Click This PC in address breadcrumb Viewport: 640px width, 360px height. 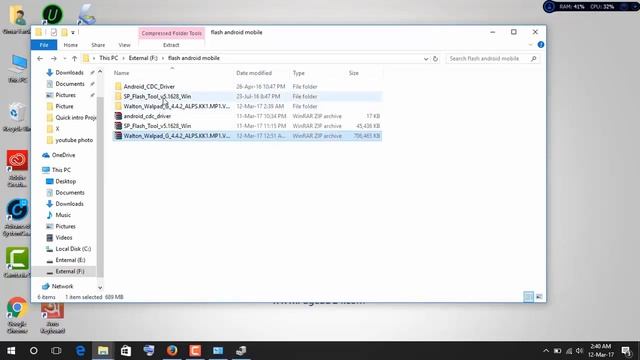109,58
